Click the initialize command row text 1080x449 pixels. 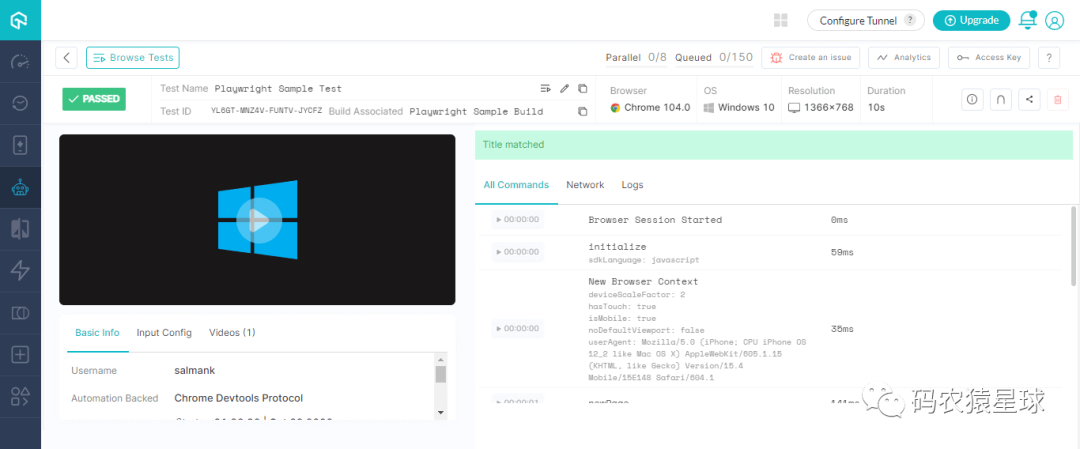(617, 247)
